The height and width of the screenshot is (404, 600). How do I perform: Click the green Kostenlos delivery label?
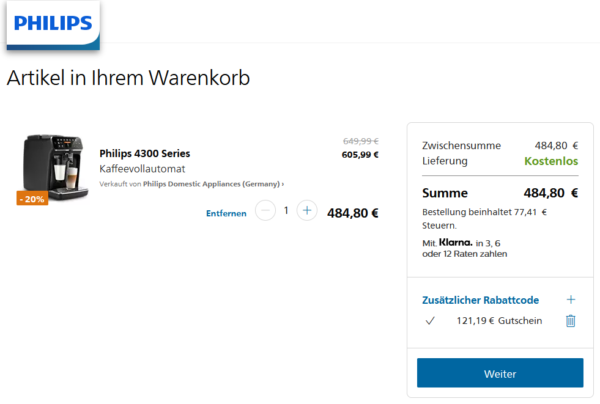550,160
